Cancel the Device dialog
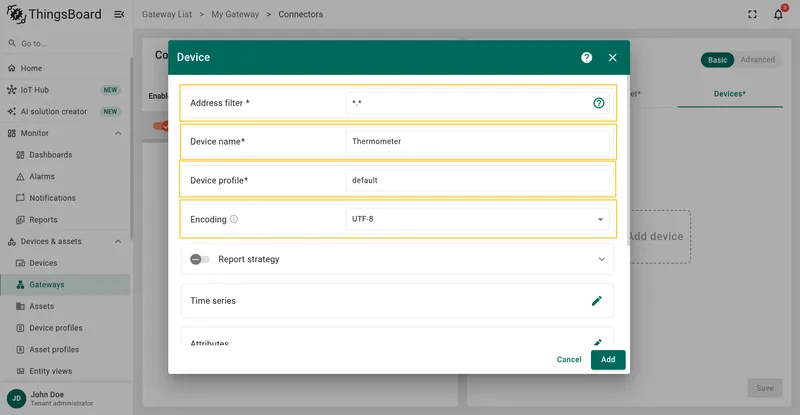The width and height of the screenshot is (800, 415). pyautogui.click(x=569, y=359)
